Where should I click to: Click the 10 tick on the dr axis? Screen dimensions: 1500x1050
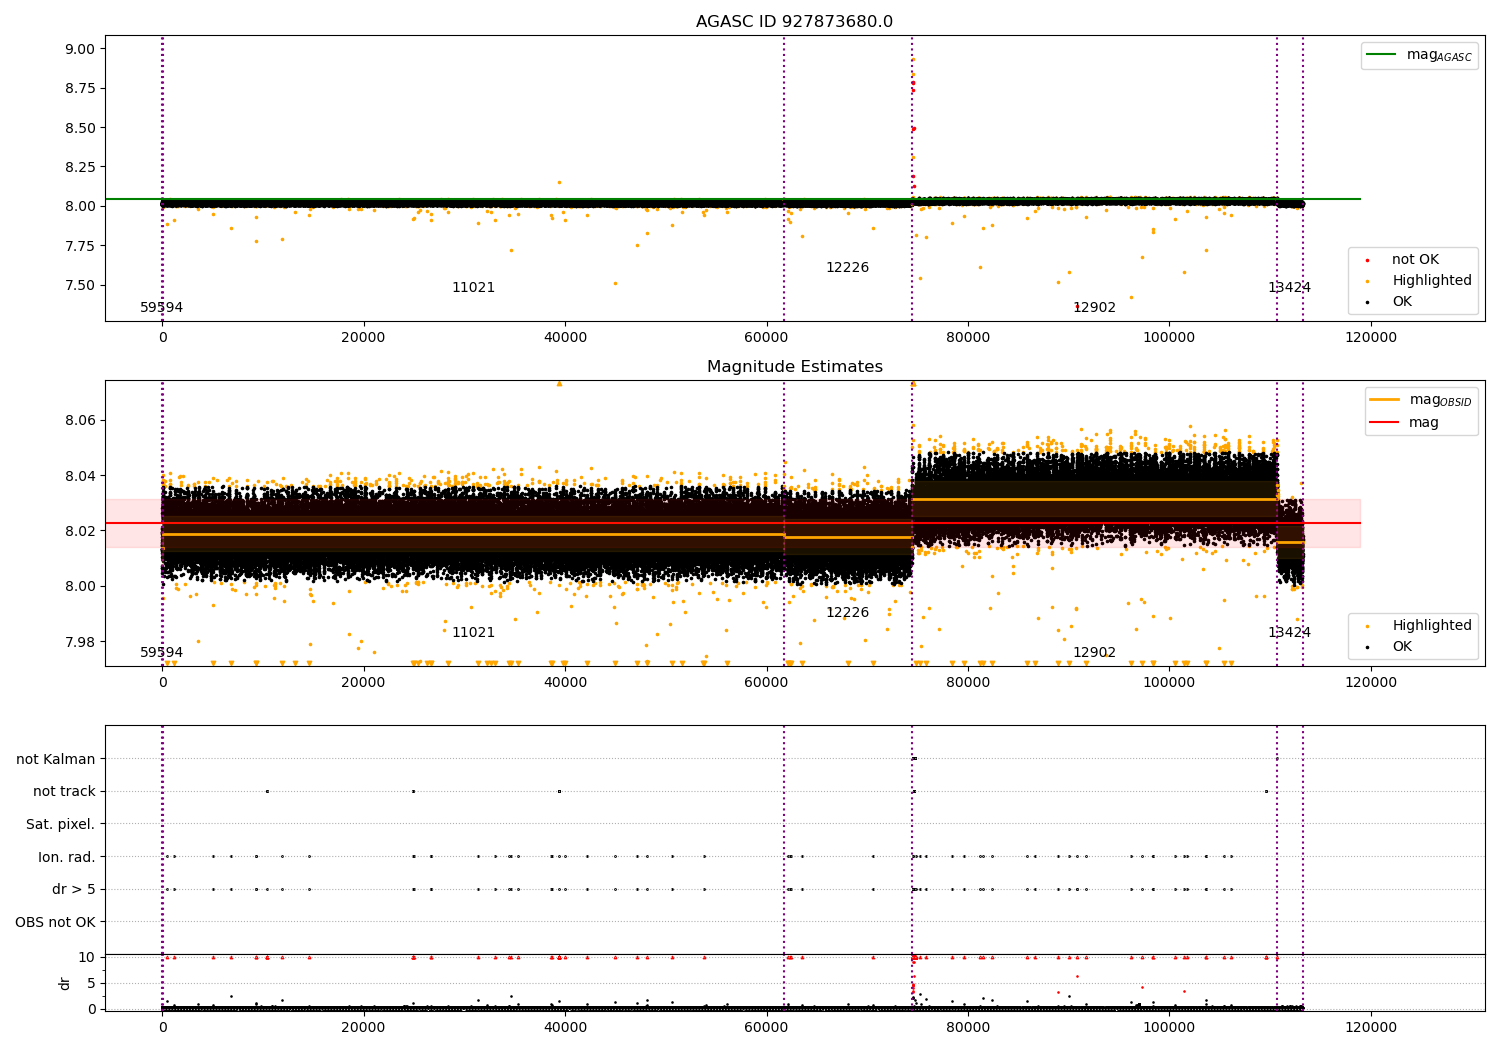[x=87, y=957]
